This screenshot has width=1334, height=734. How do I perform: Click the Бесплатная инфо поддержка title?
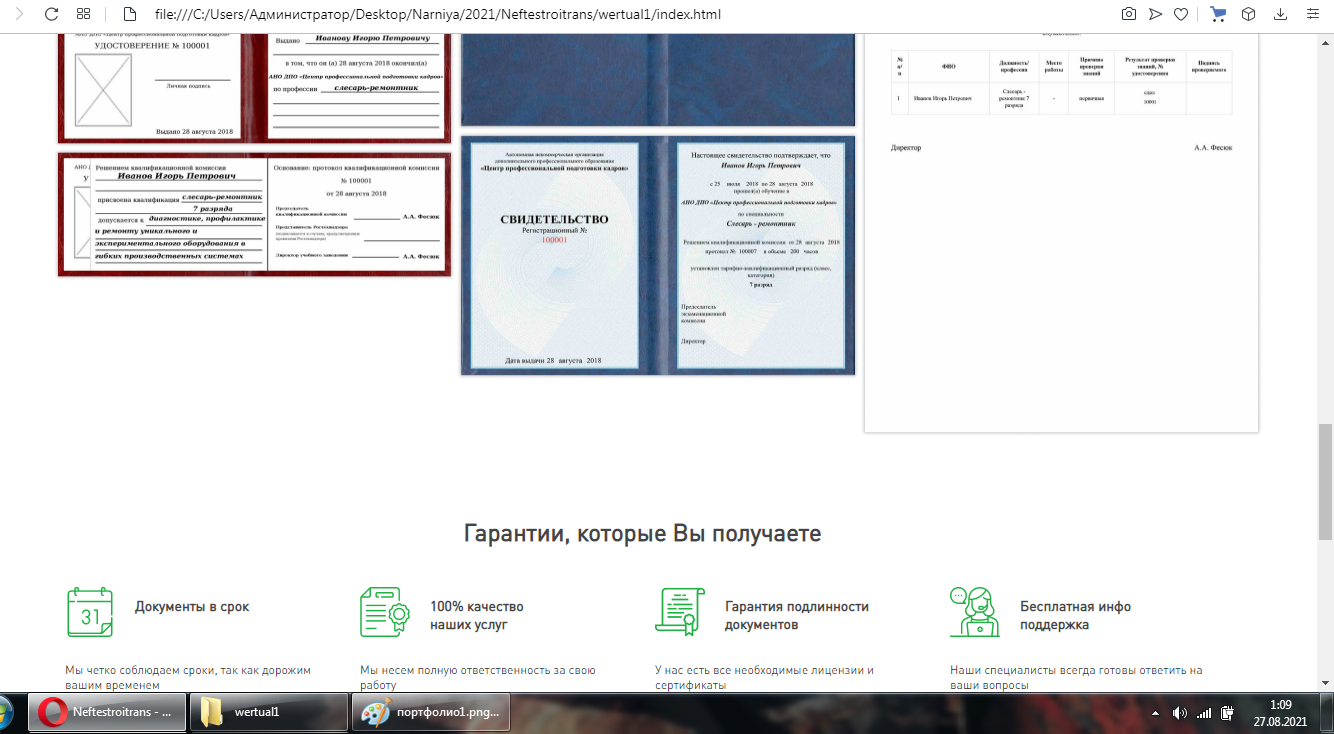point(1076,616)
